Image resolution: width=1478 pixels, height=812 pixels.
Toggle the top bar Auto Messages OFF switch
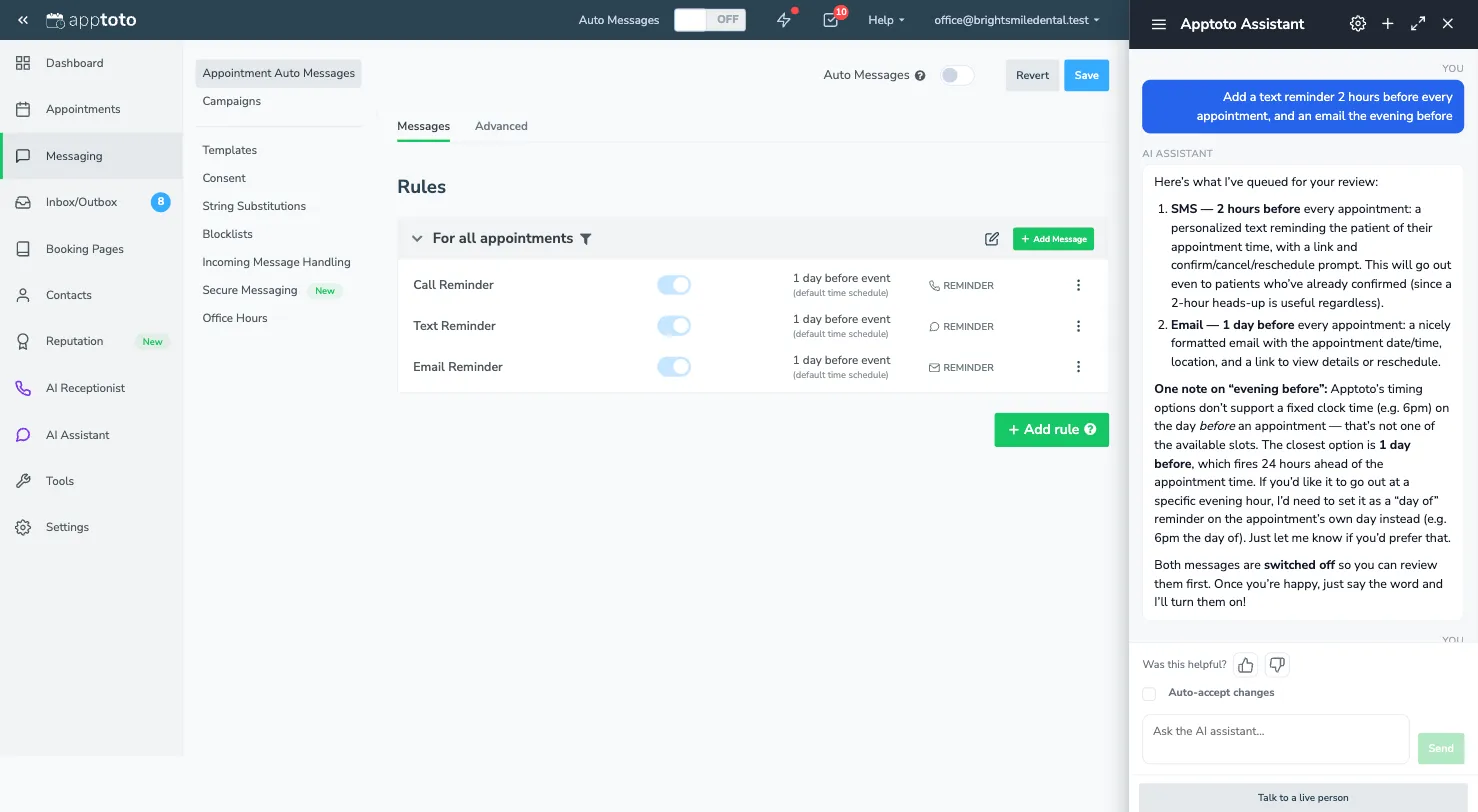(x=710, y=20)
